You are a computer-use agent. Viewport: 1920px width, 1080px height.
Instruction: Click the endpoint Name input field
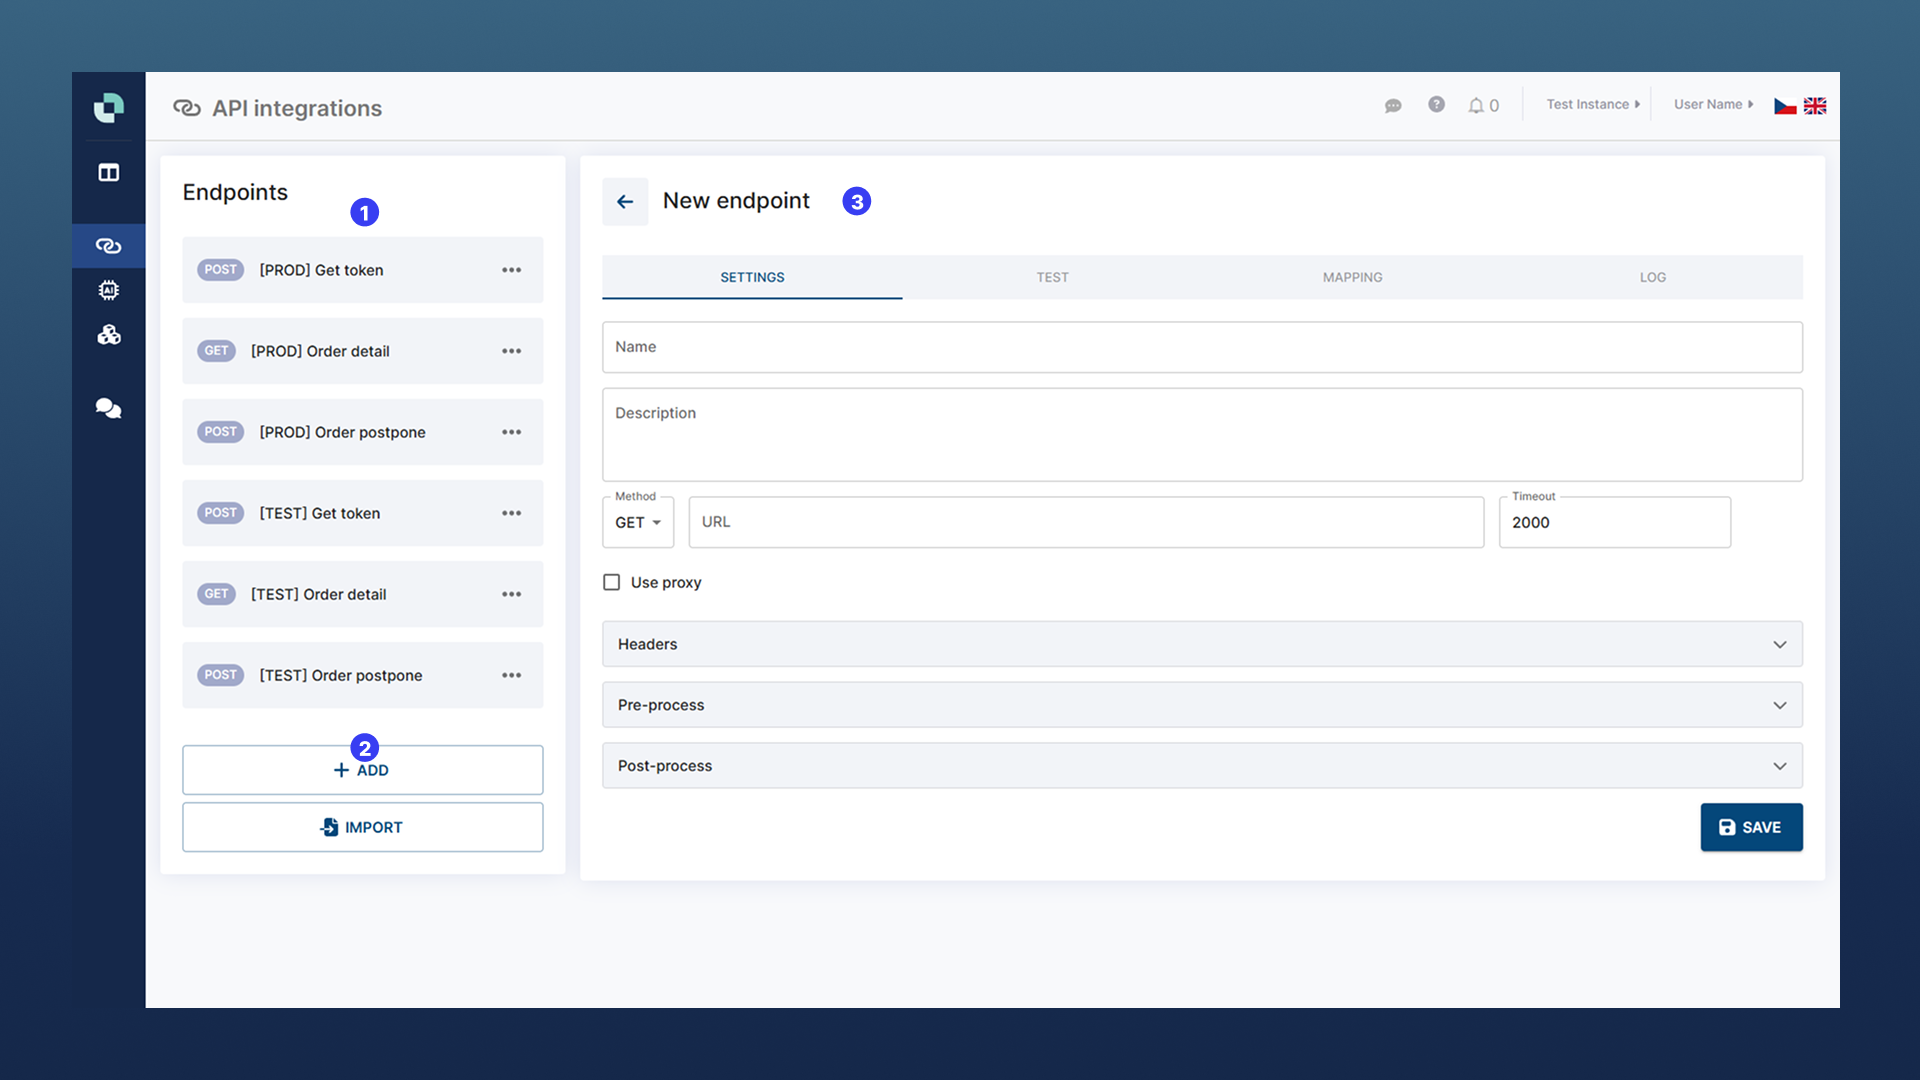[1202, 347]
